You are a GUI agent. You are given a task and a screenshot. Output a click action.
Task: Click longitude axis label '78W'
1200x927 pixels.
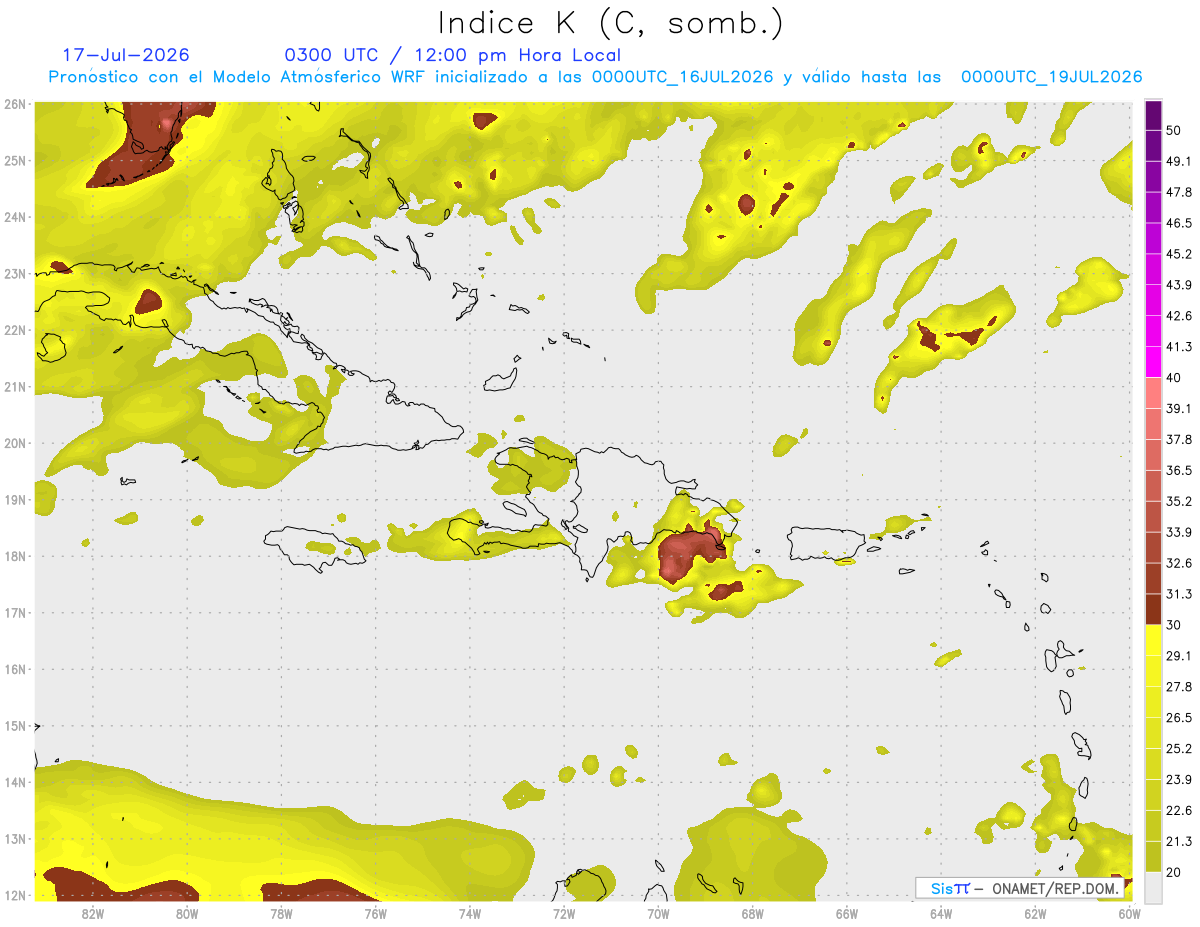tap(281, 913)
